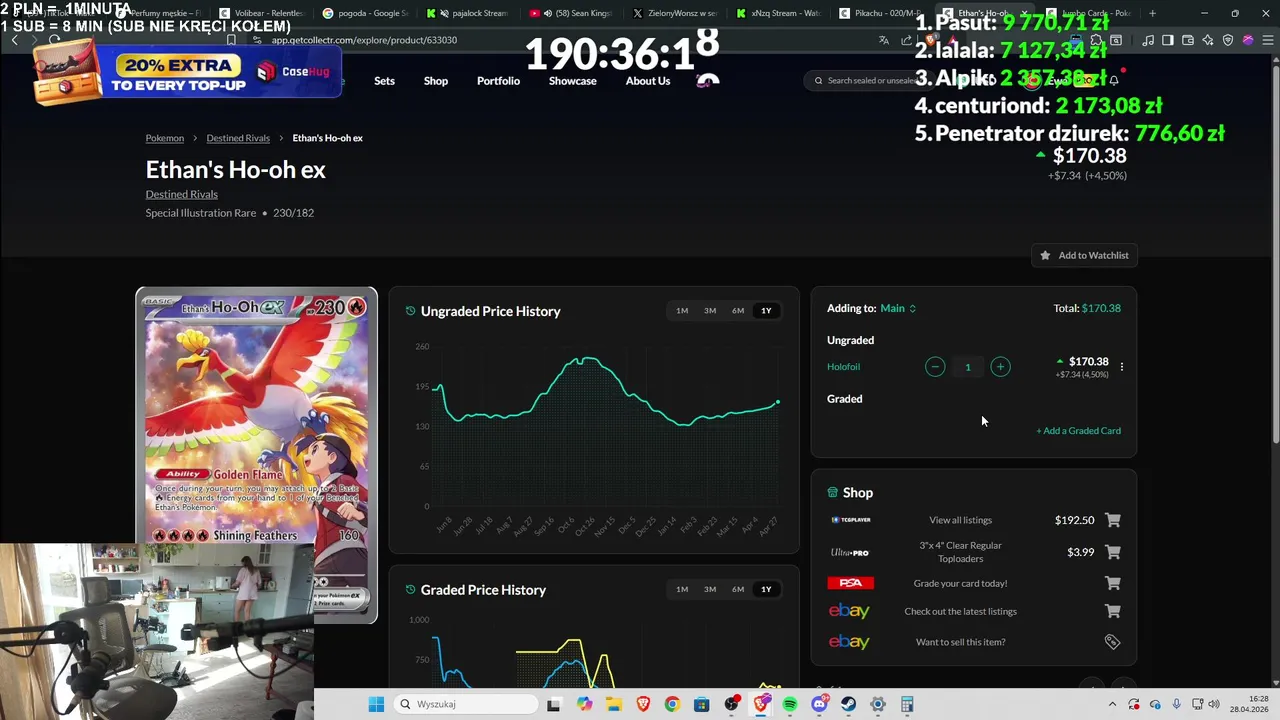Click the taskbar Wyszukaj search box
Screen dimensions: 1280x720
tap(466, 704)
